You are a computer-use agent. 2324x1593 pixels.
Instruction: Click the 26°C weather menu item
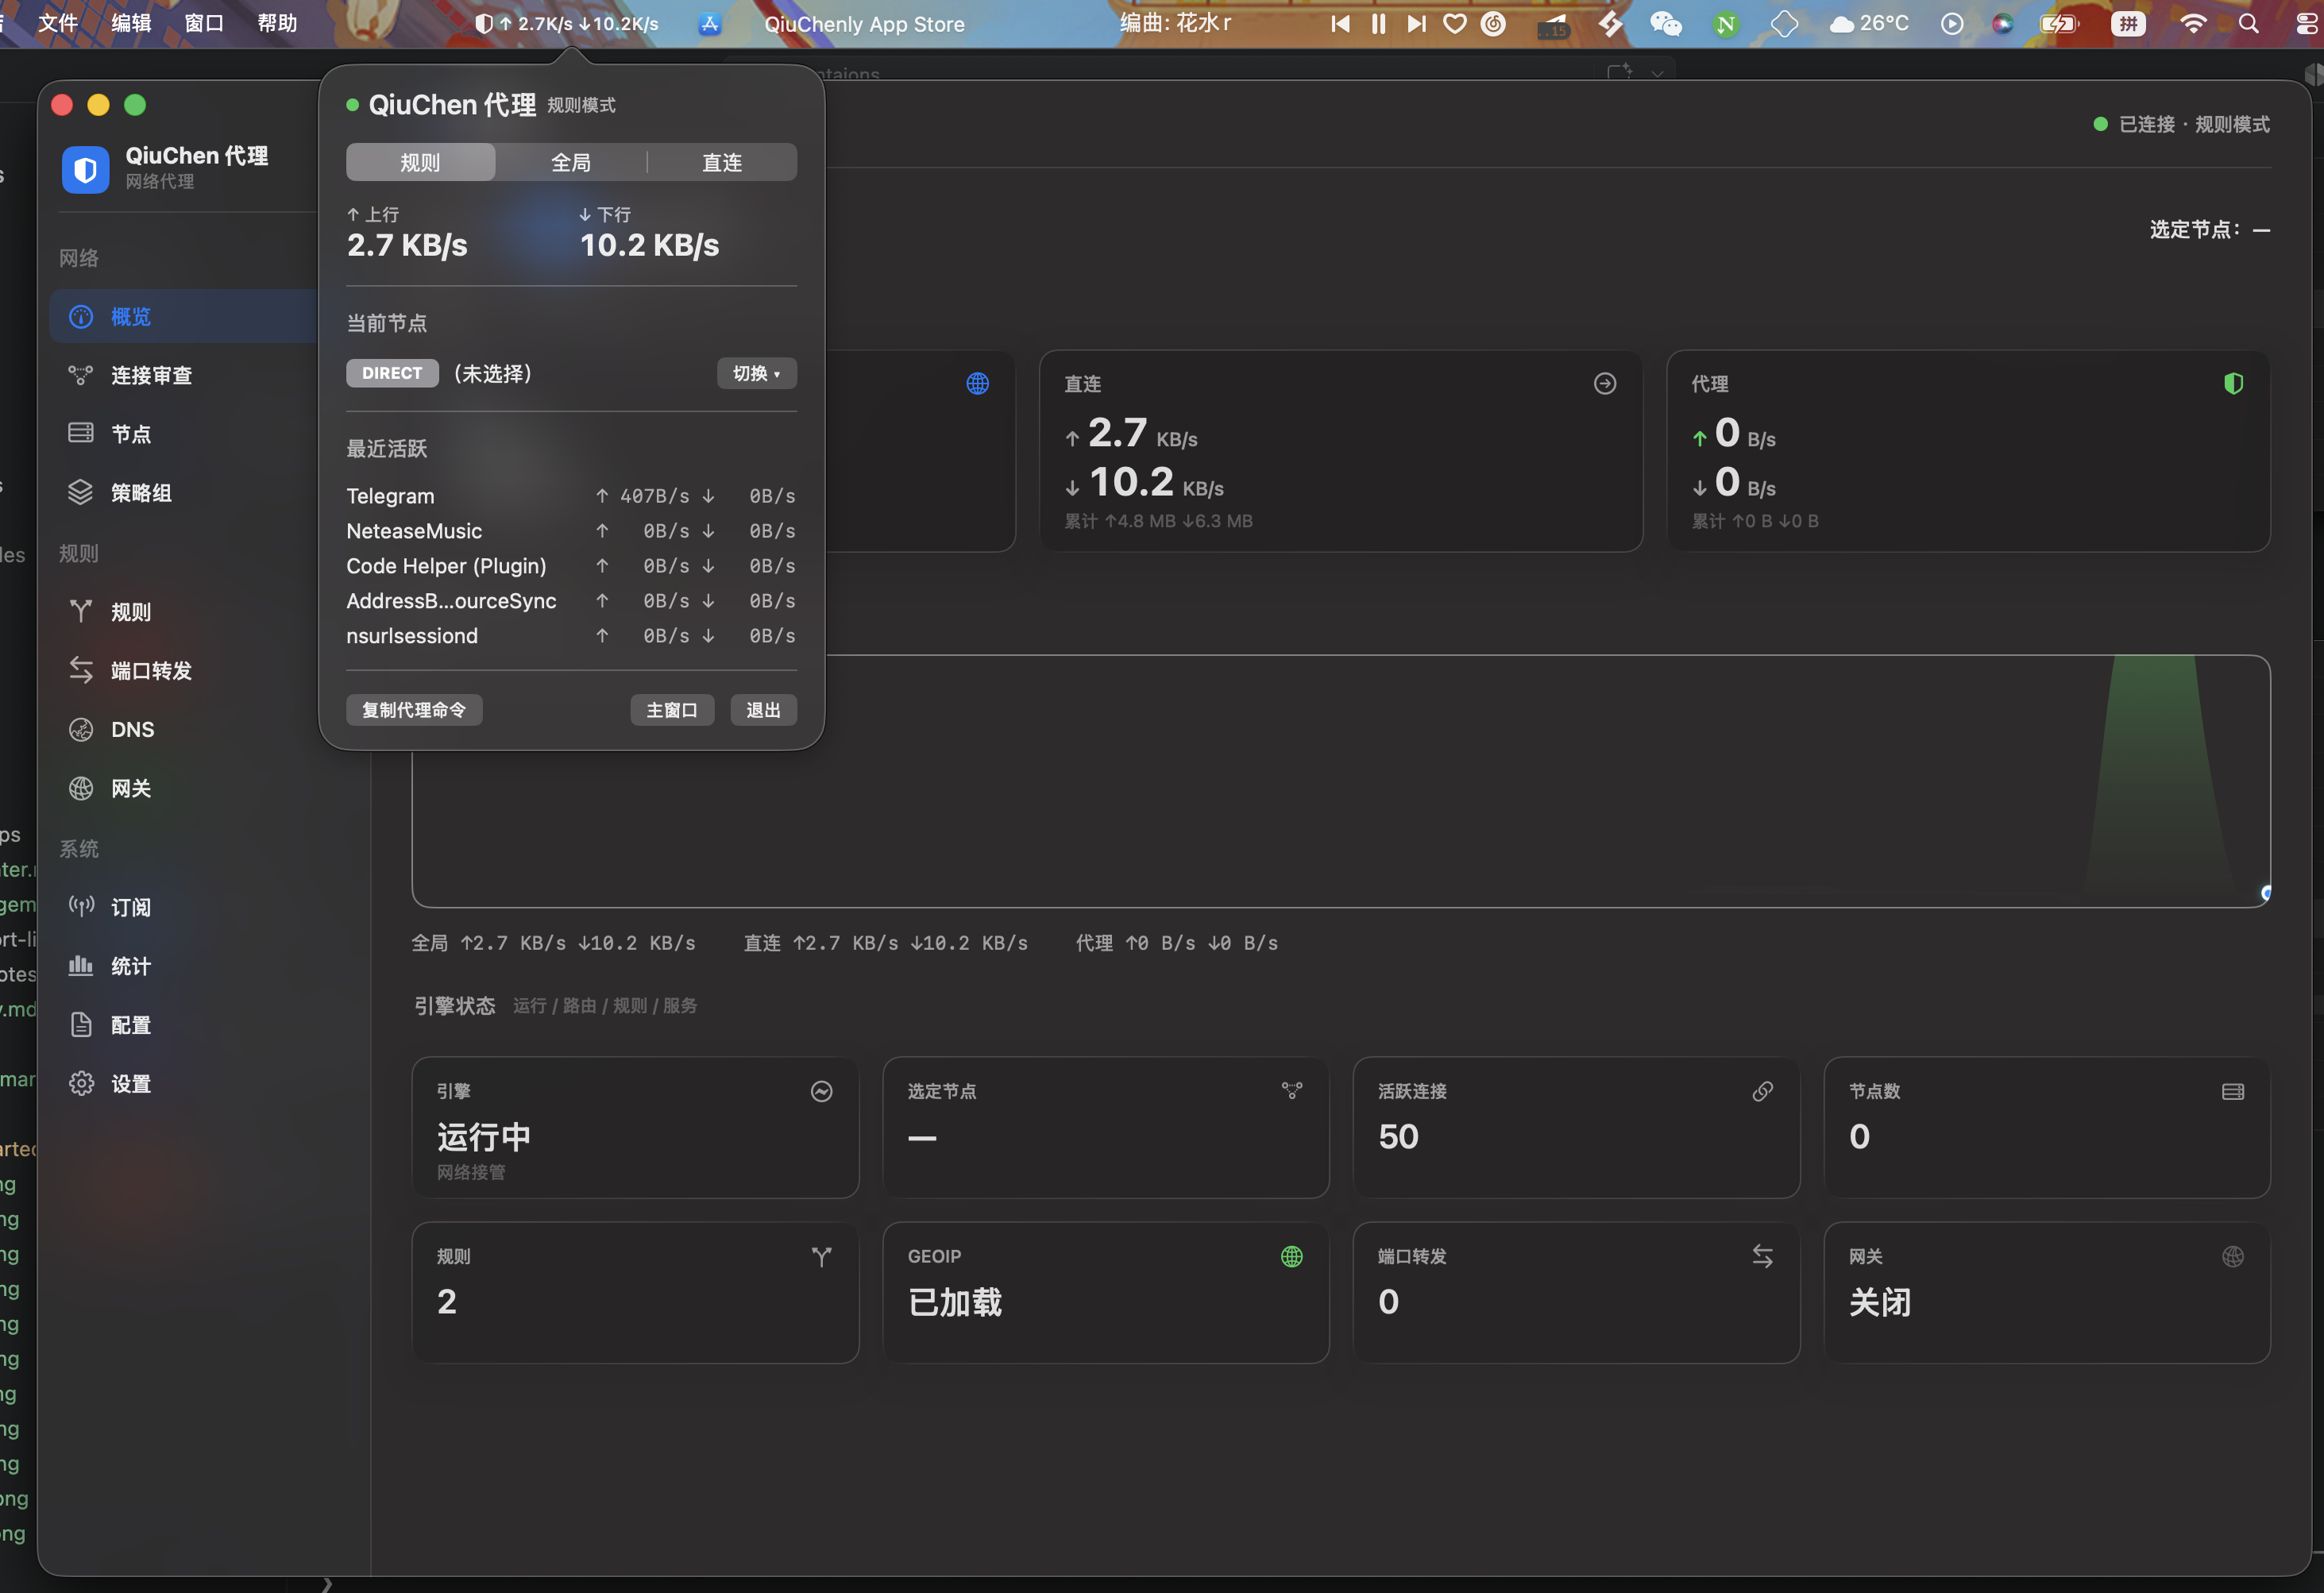click(x=1869, y=23)
